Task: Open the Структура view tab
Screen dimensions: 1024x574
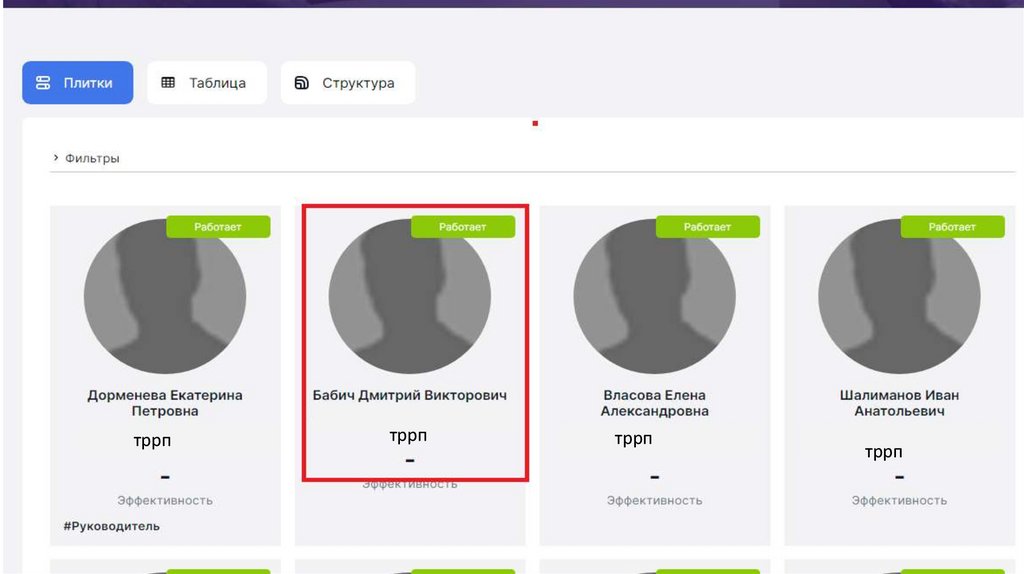Action: [348, 83]
